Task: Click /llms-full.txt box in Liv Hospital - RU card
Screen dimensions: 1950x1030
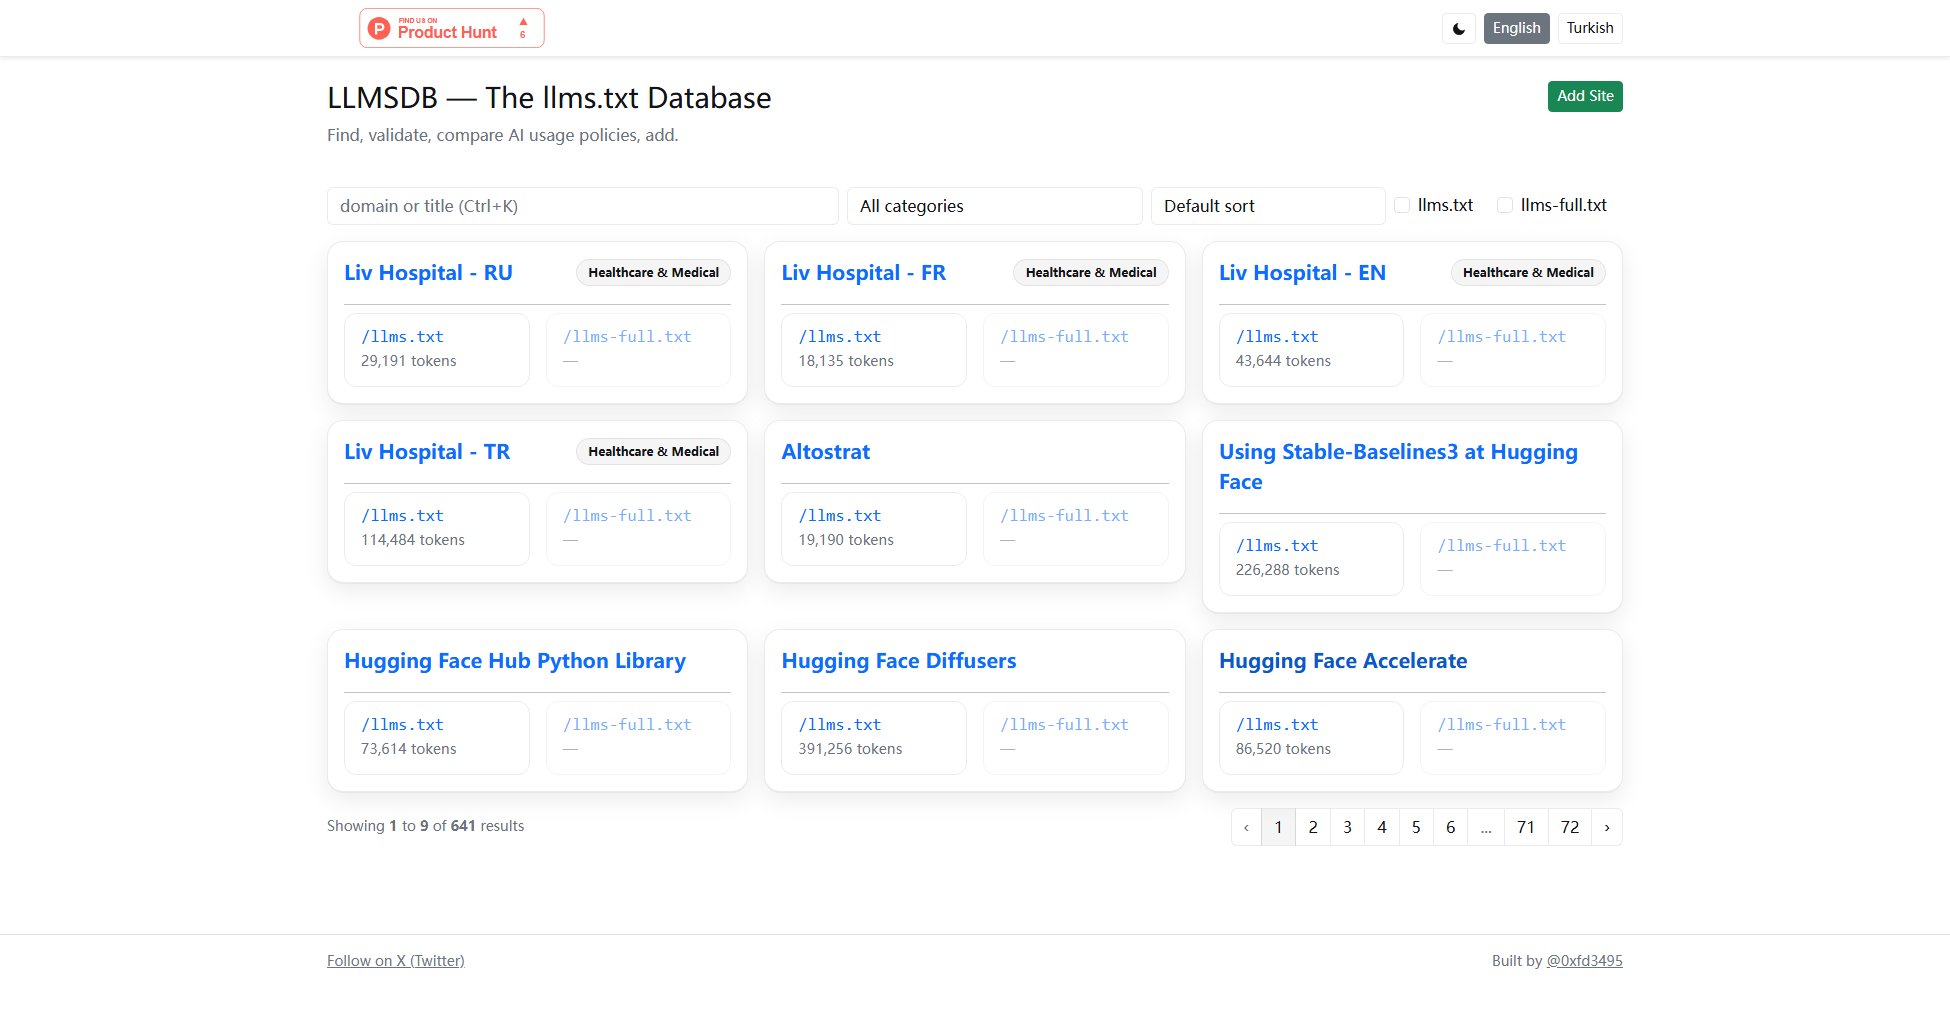Action: coord(638,350)
